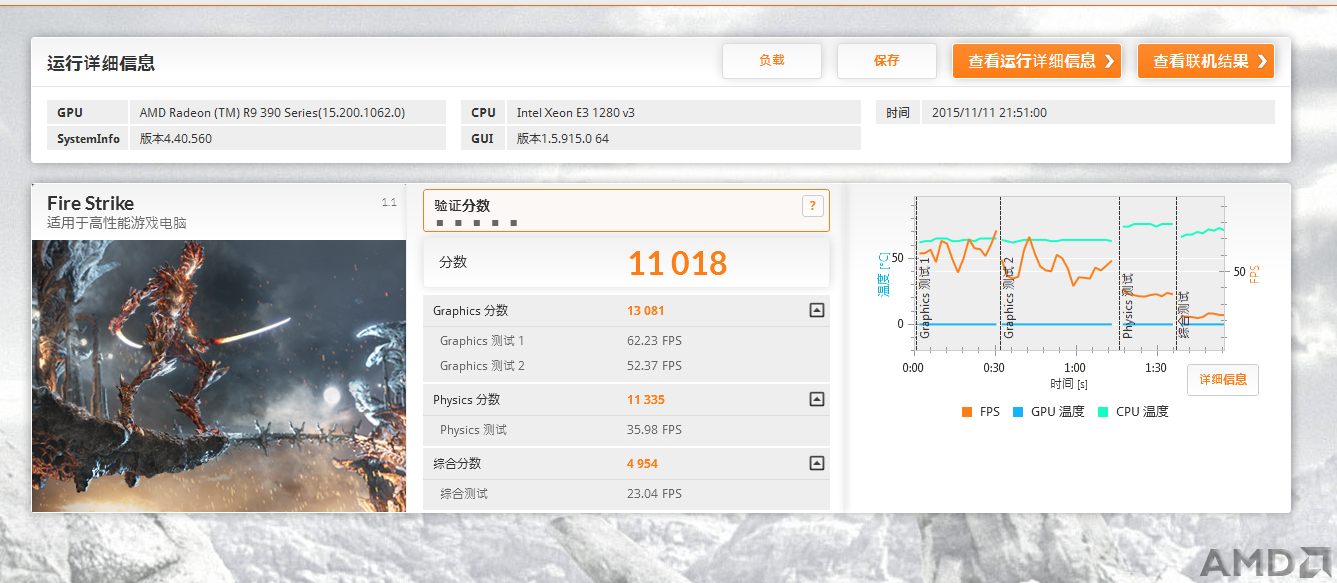The width and height of the screenshot is (1337, 583).
Task: Select 综合测试 value 23.04 FPS
Action: [x=654, y=494]
